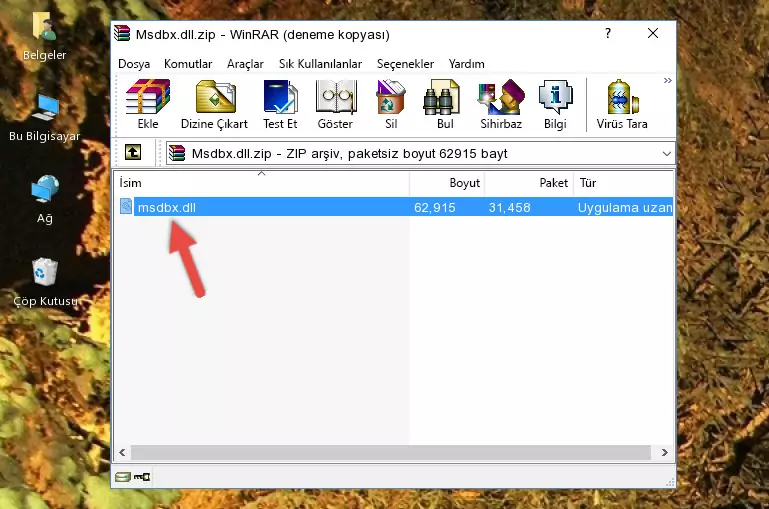Viewport: 769px width, 509px height.
Task: Open the Göster view file tool
Action: [335, 104]
